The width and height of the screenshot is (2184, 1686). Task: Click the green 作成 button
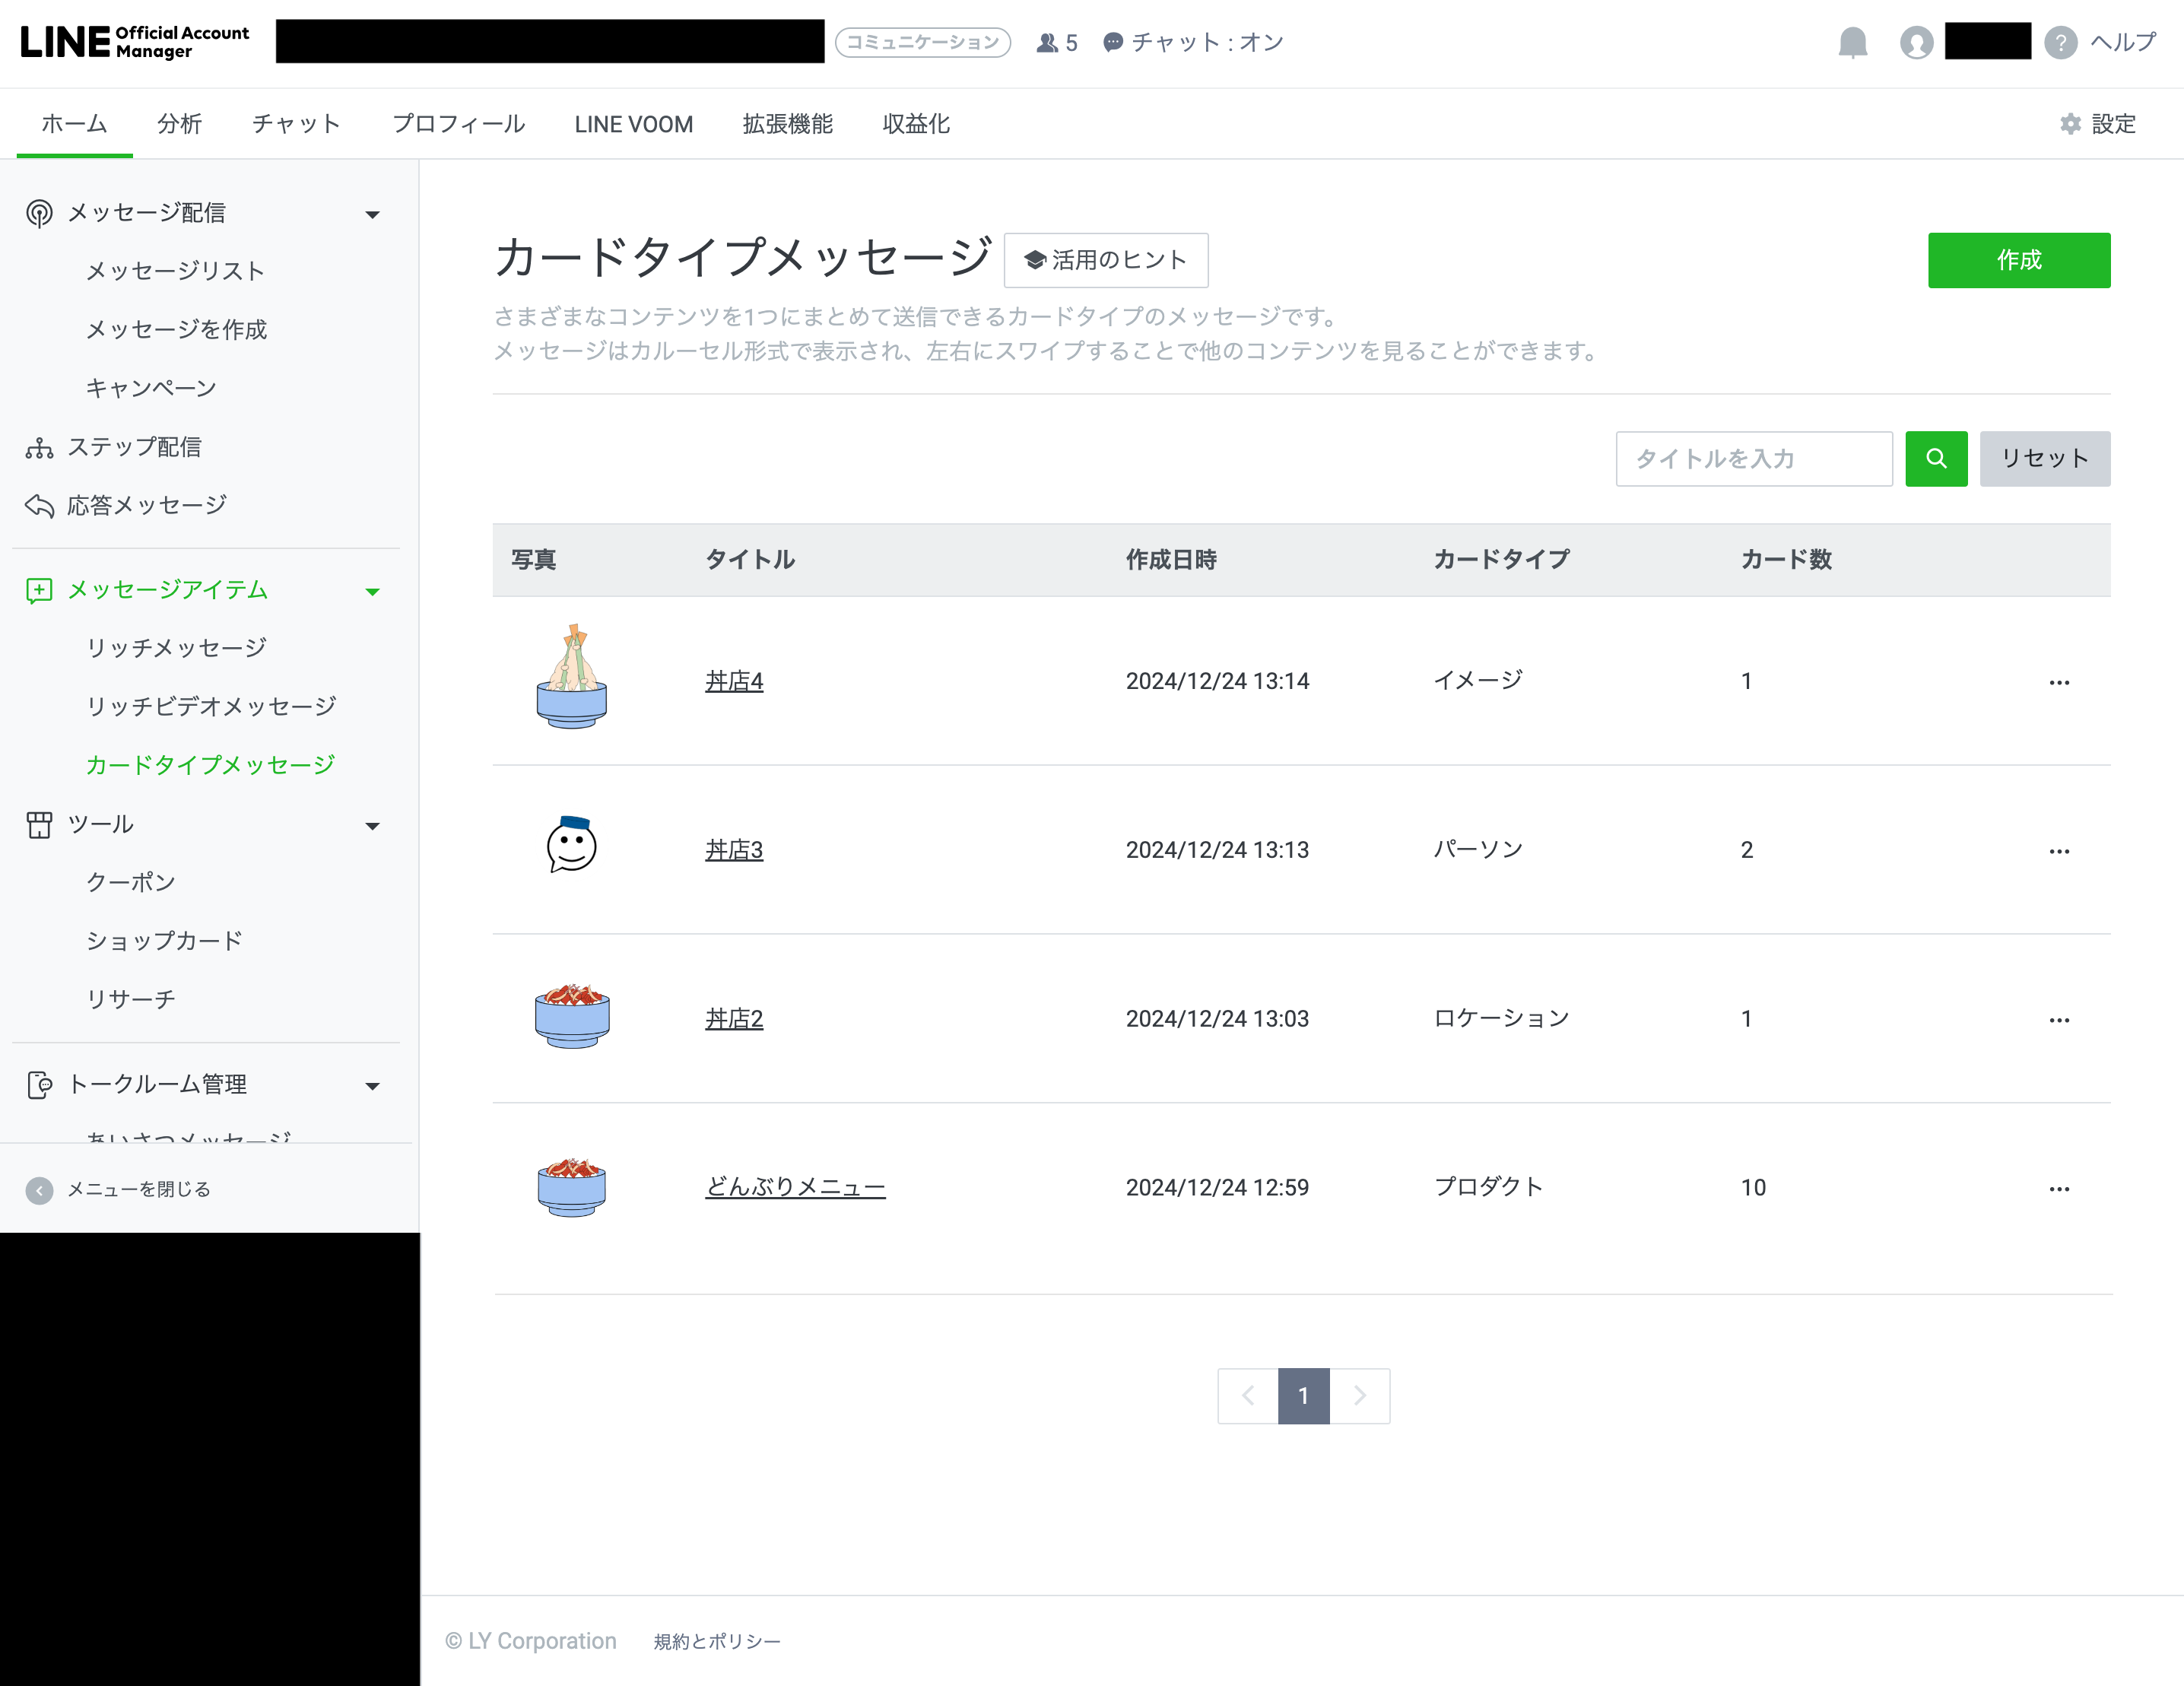tap(2018, 260)
